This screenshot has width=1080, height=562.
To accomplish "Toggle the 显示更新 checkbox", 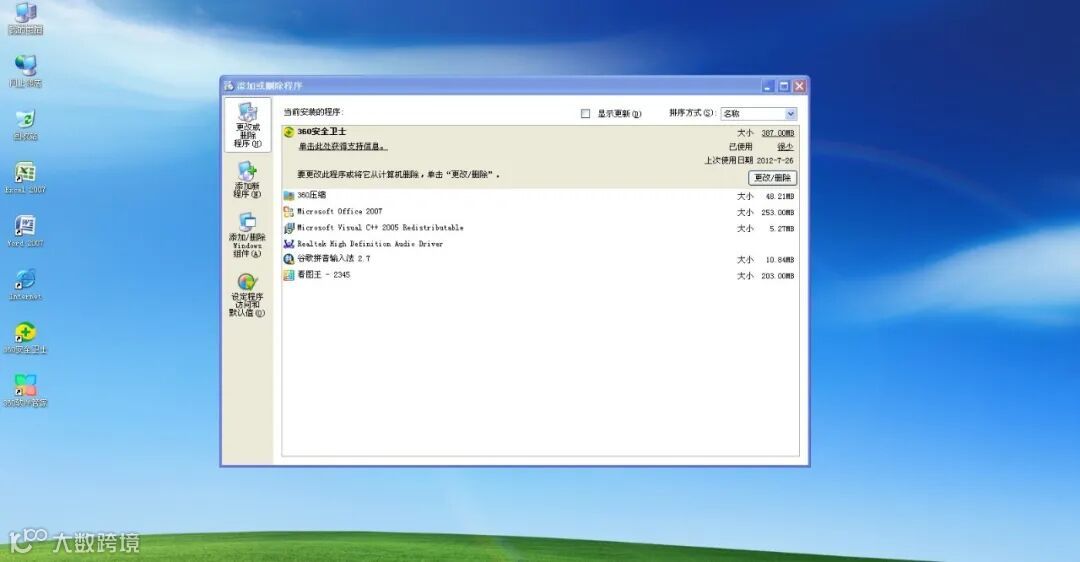I will [585, 114].
